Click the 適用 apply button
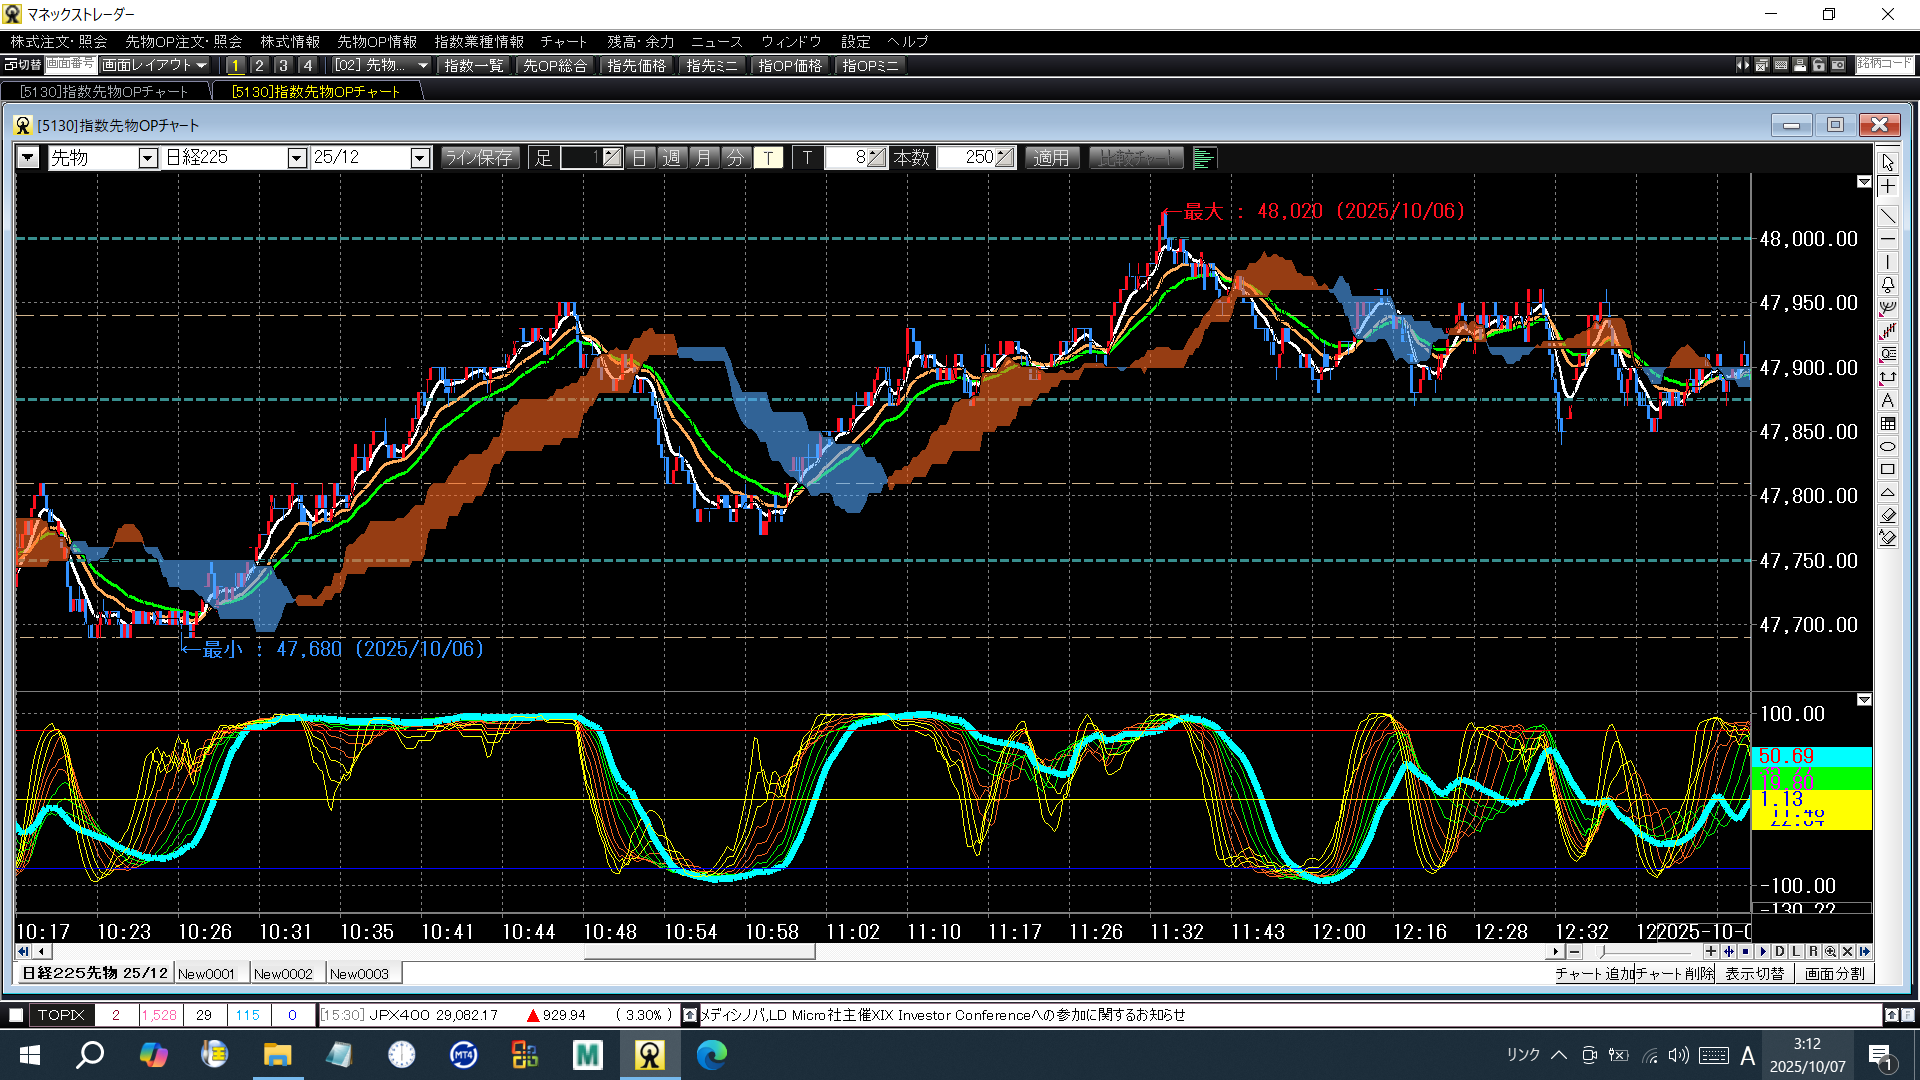Image resolution: width=1920 pixels, height=1080 pixels. [x=1051, y=158]
